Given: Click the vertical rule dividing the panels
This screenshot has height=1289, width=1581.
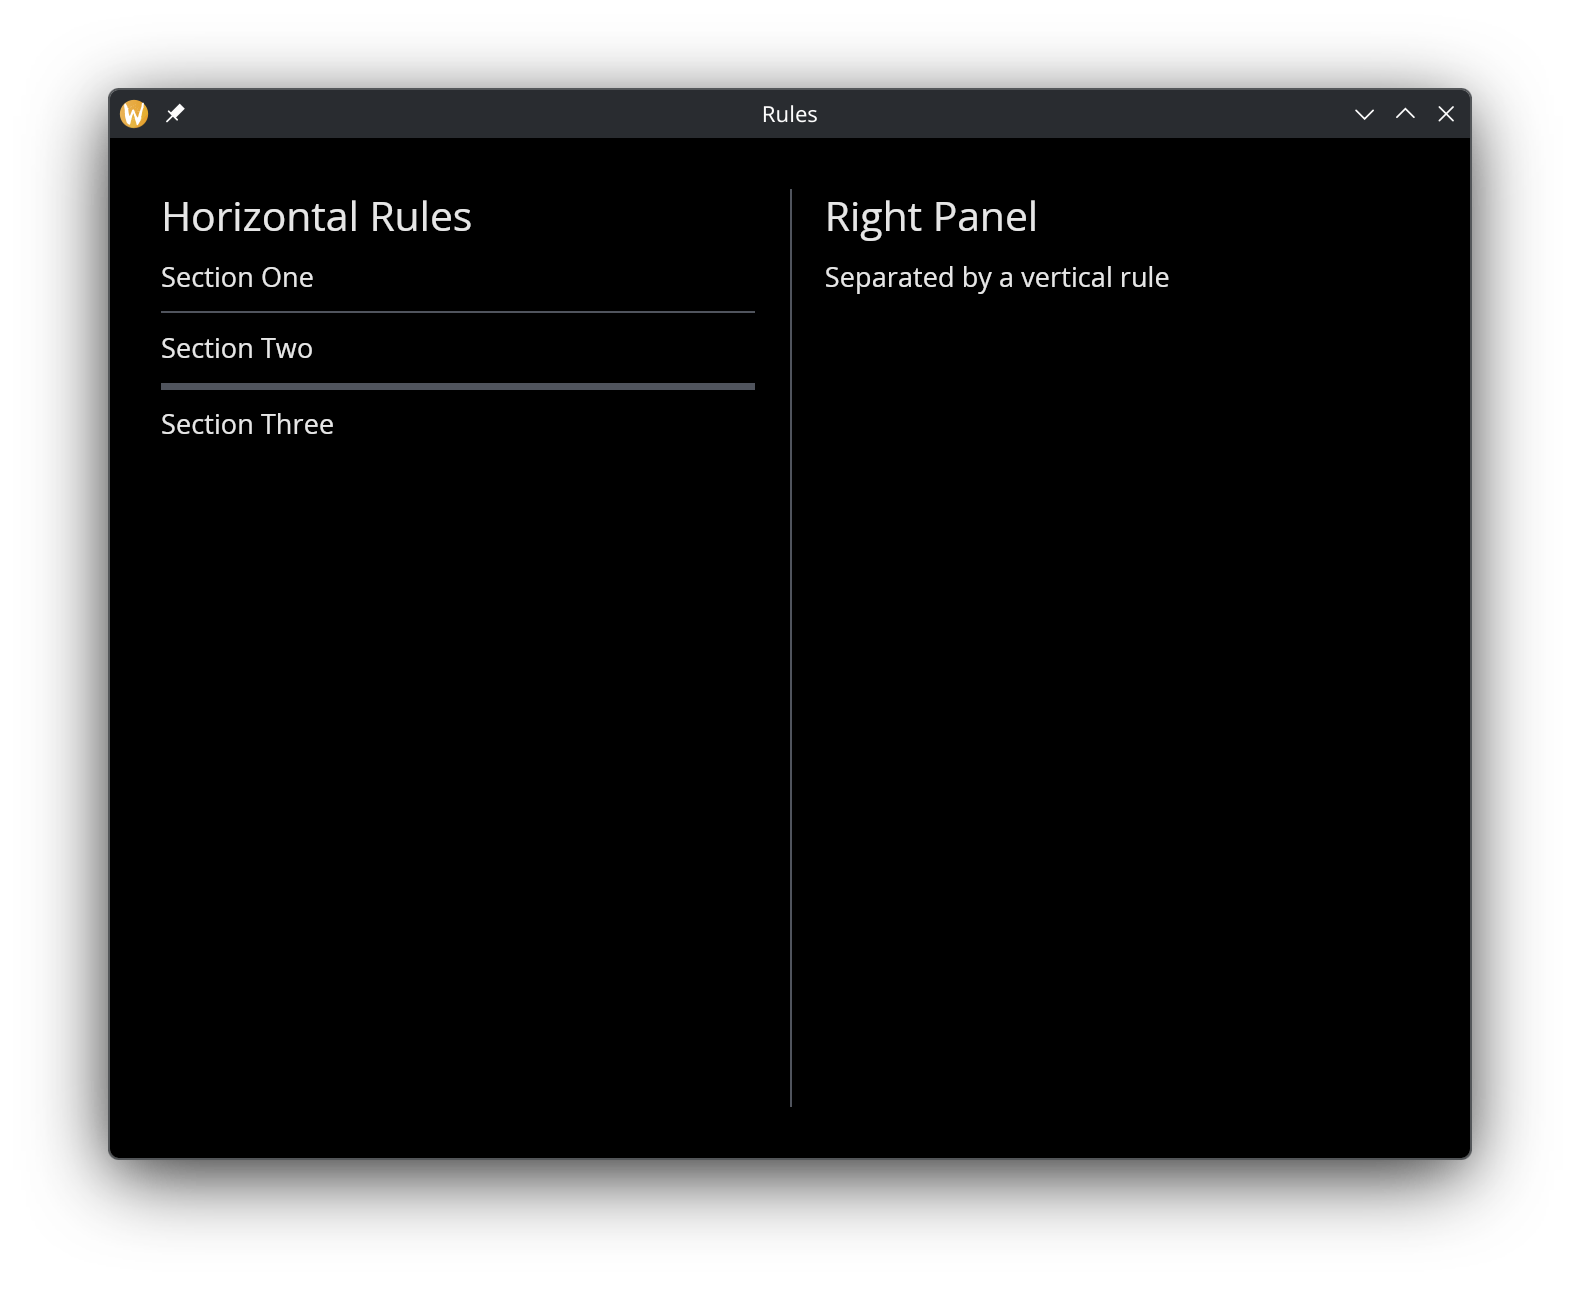Looking at the screenshot, I should coord(791,648).
